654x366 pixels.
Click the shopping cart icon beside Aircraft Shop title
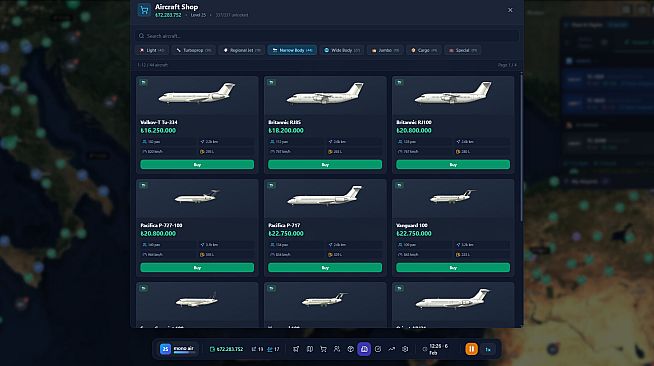coord(144,10)
